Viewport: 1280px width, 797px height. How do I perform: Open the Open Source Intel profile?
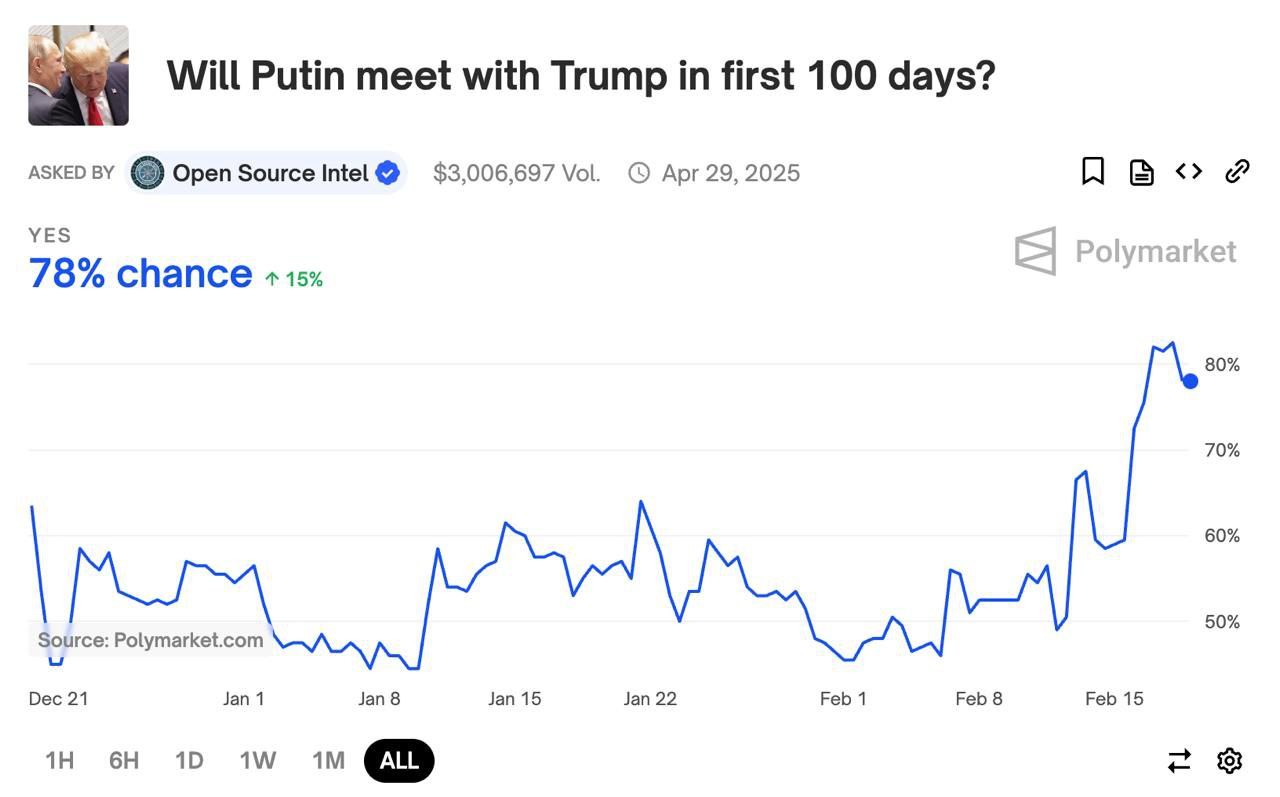(x=270, y=173)
